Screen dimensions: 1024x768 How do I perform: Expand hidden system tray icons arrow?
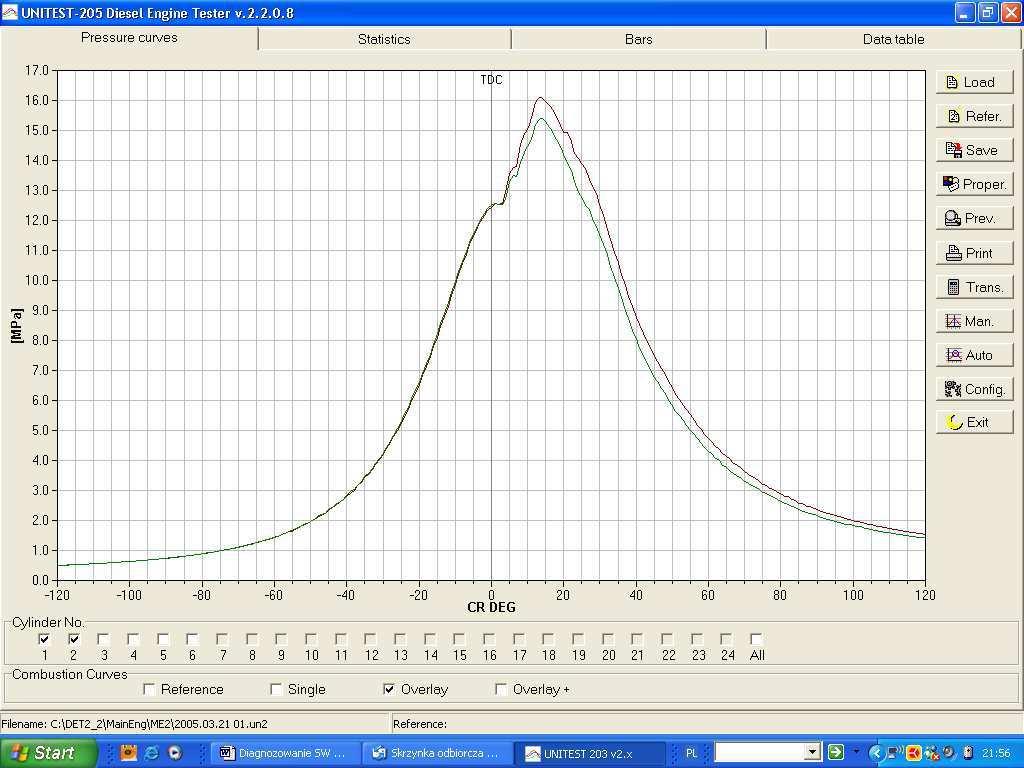pos(876,753)
